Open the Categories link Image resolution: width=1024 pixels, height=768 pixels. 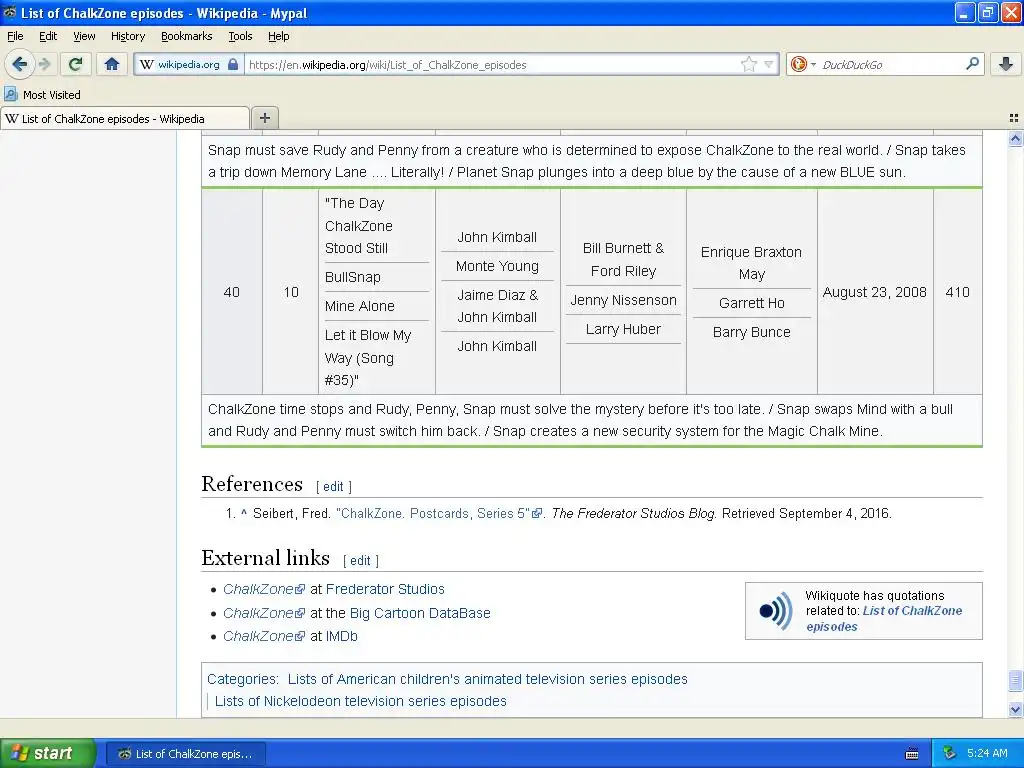(242, 679)
